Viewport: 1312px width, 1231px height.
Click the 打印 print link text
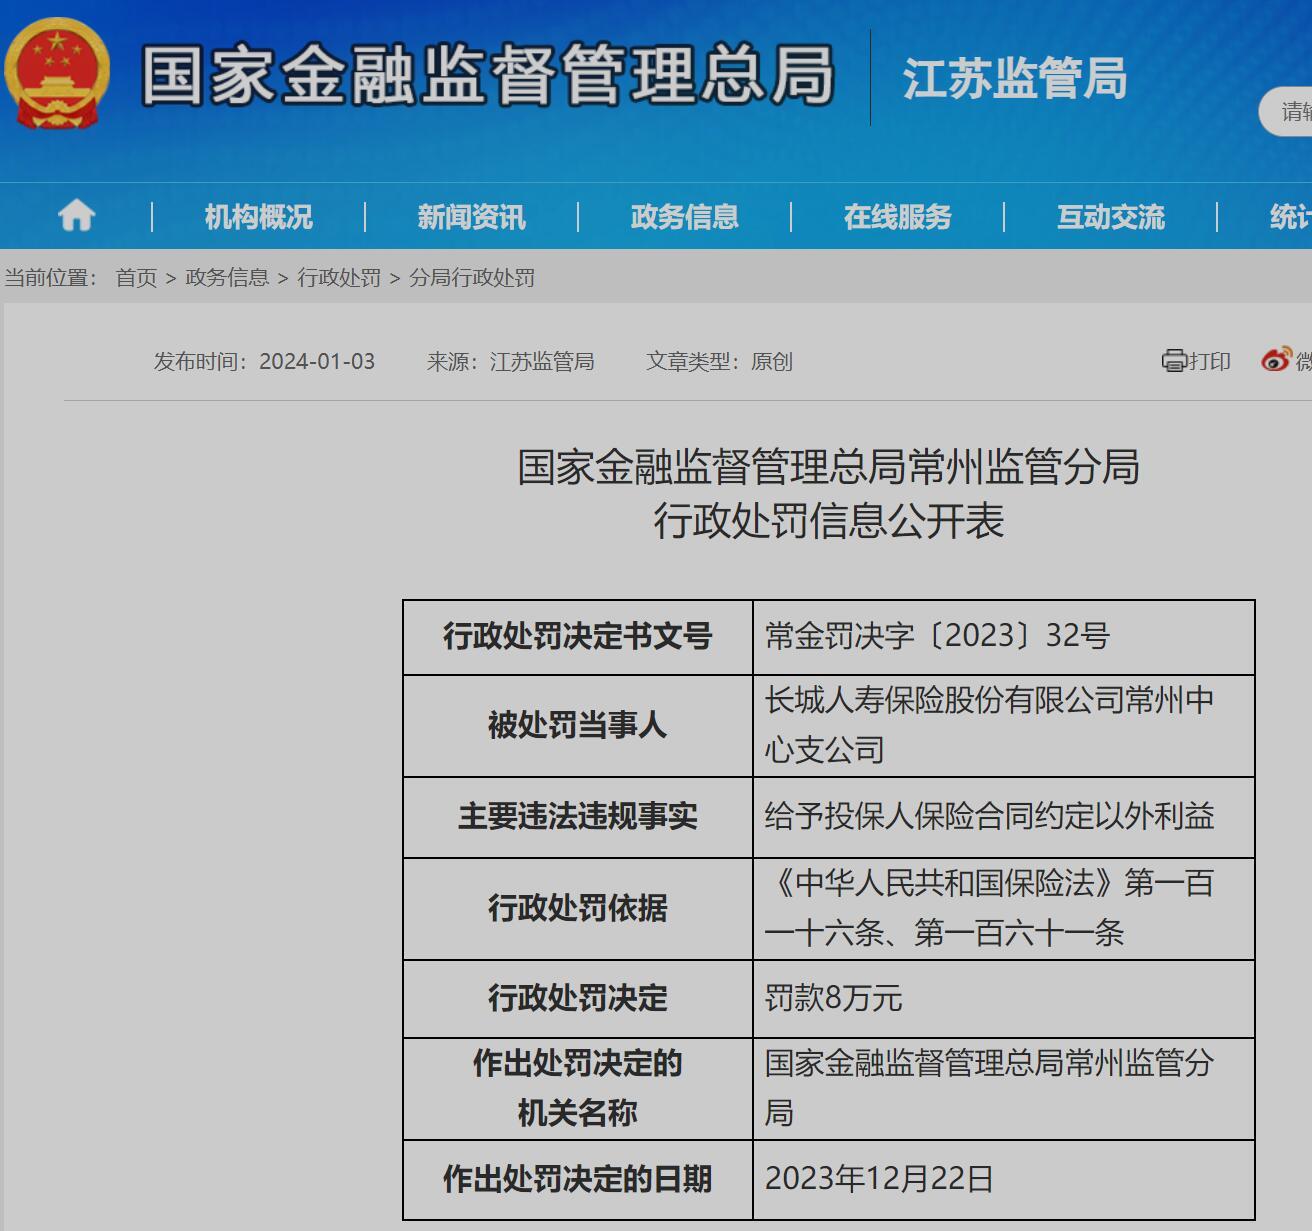point(1209,361)
